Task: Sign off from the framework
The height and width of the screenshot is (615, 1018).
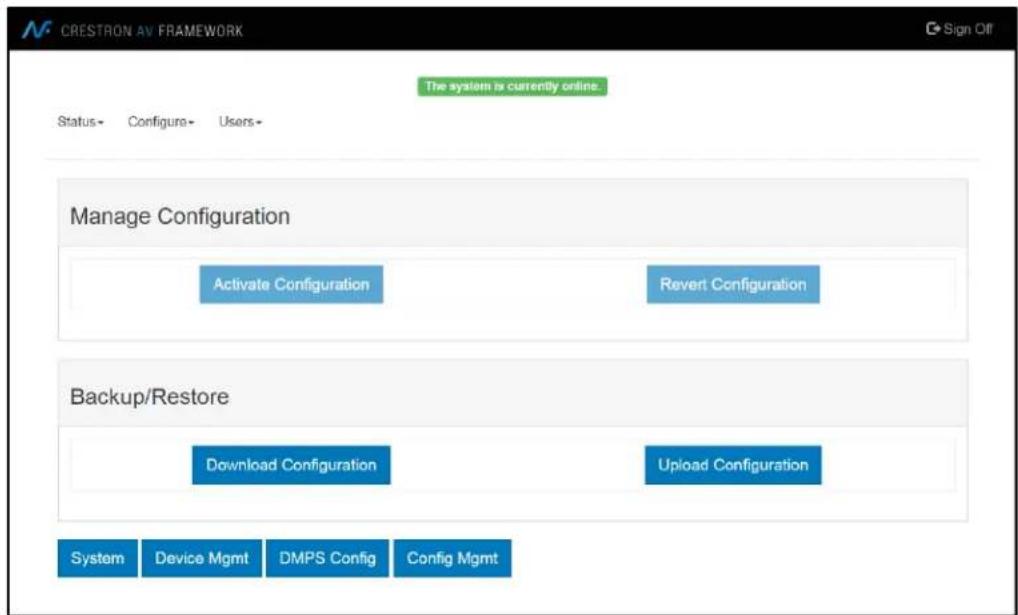Action: 960,29
